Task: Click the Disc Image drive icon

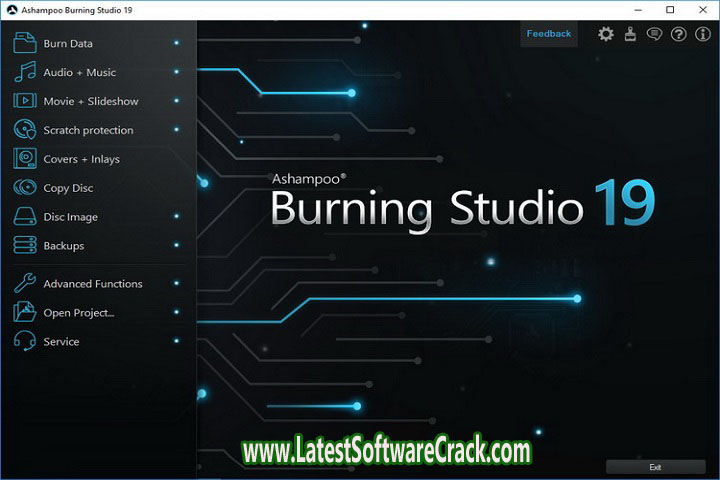Action: pos(25,216)
